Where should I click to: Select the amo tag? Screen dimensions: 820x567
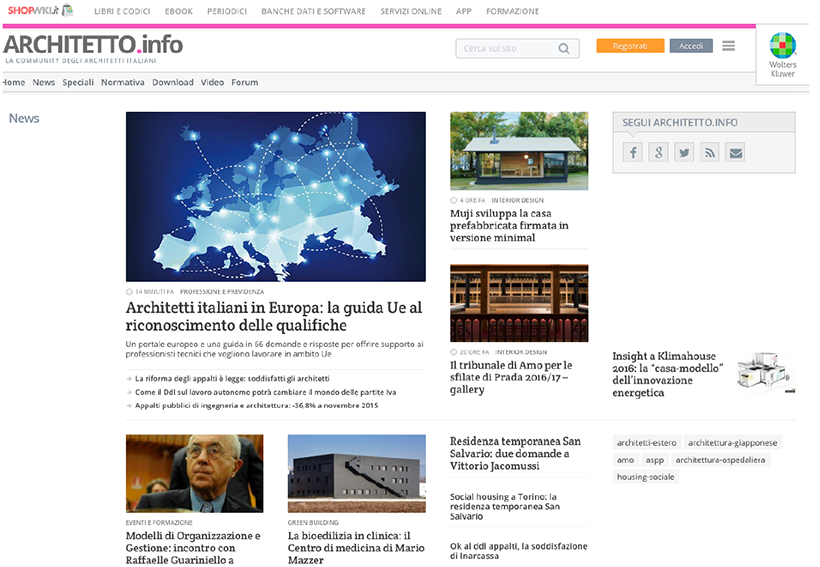[x=625, y=460]
